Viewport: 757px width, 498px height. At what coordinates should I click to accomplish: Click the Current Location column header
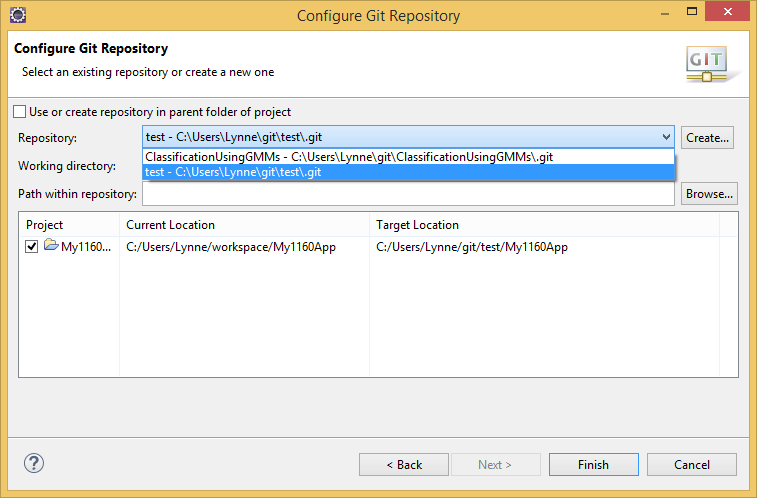coord(244,225)
